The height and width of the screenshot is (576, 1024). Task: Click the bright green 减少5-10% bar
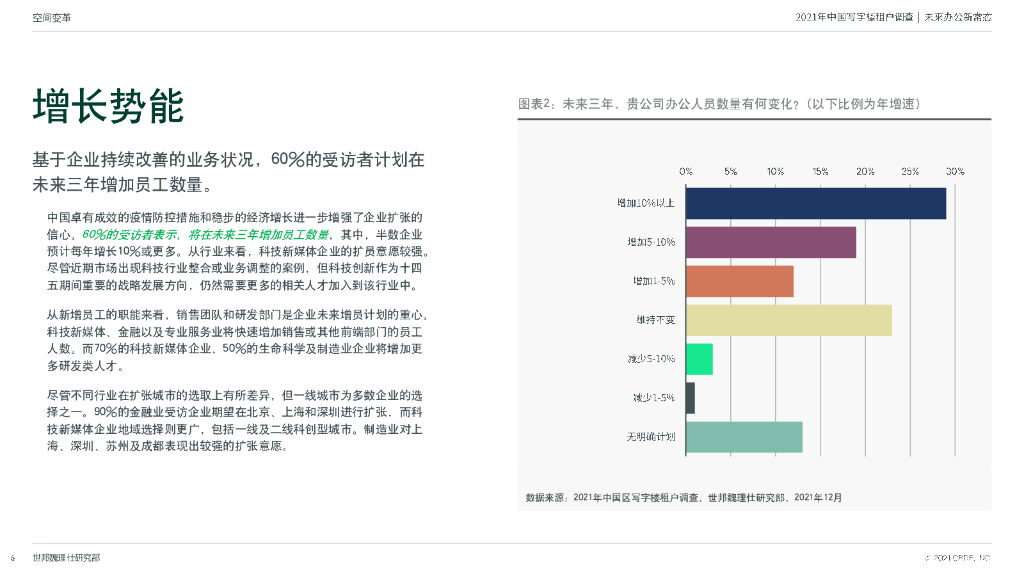coord(699,359)
